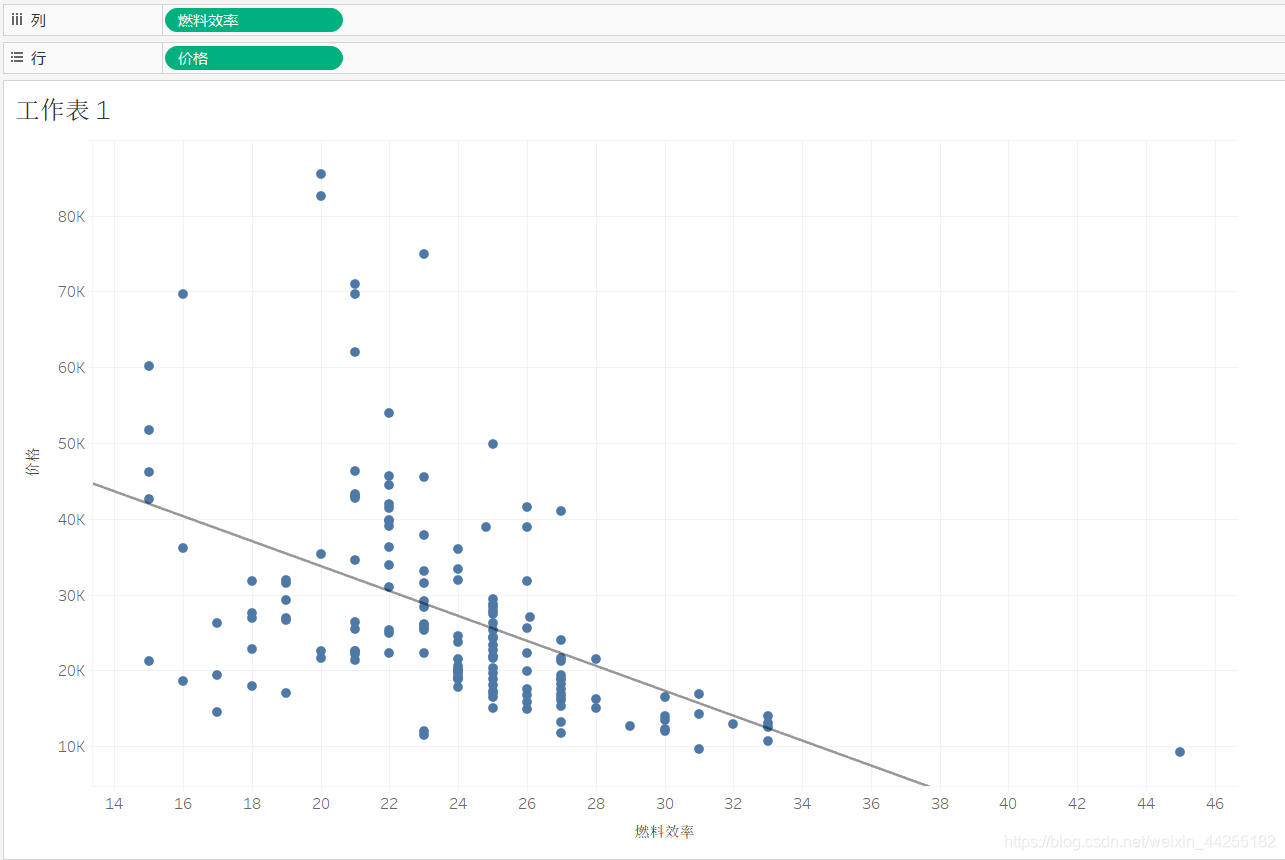Click the 80K tick label on the price axis
This screenshot has width=1285, height=860.
pyautogui.click(x=70, y=216)
